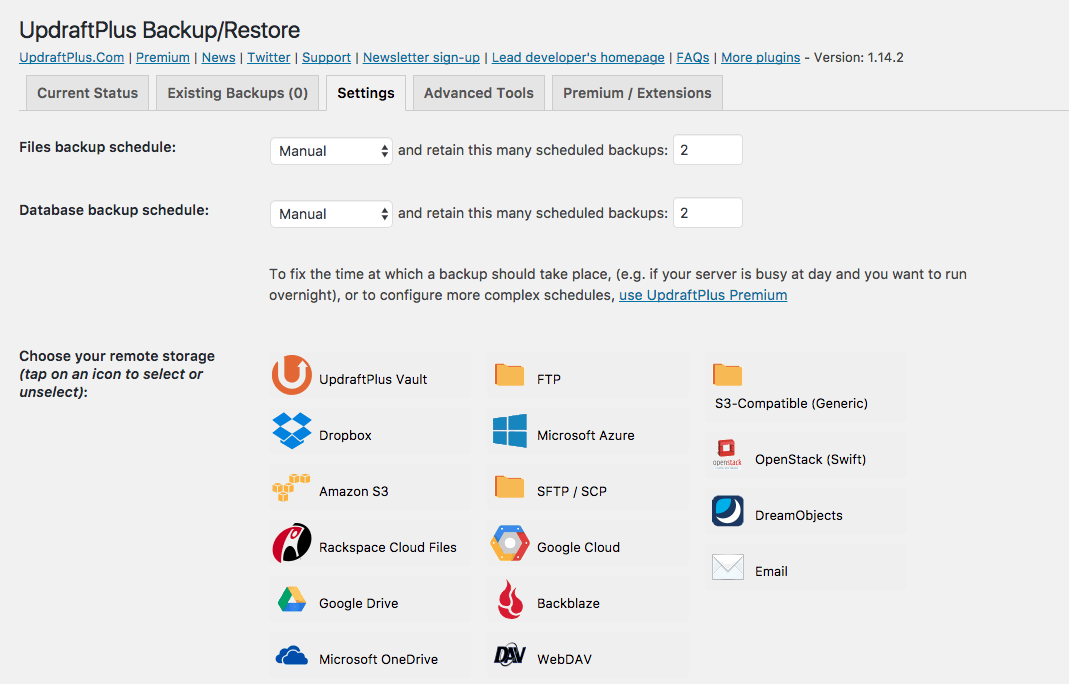Open the News link
The height and width of the screenshot is (684, 1069).
(x=218, y=58)
